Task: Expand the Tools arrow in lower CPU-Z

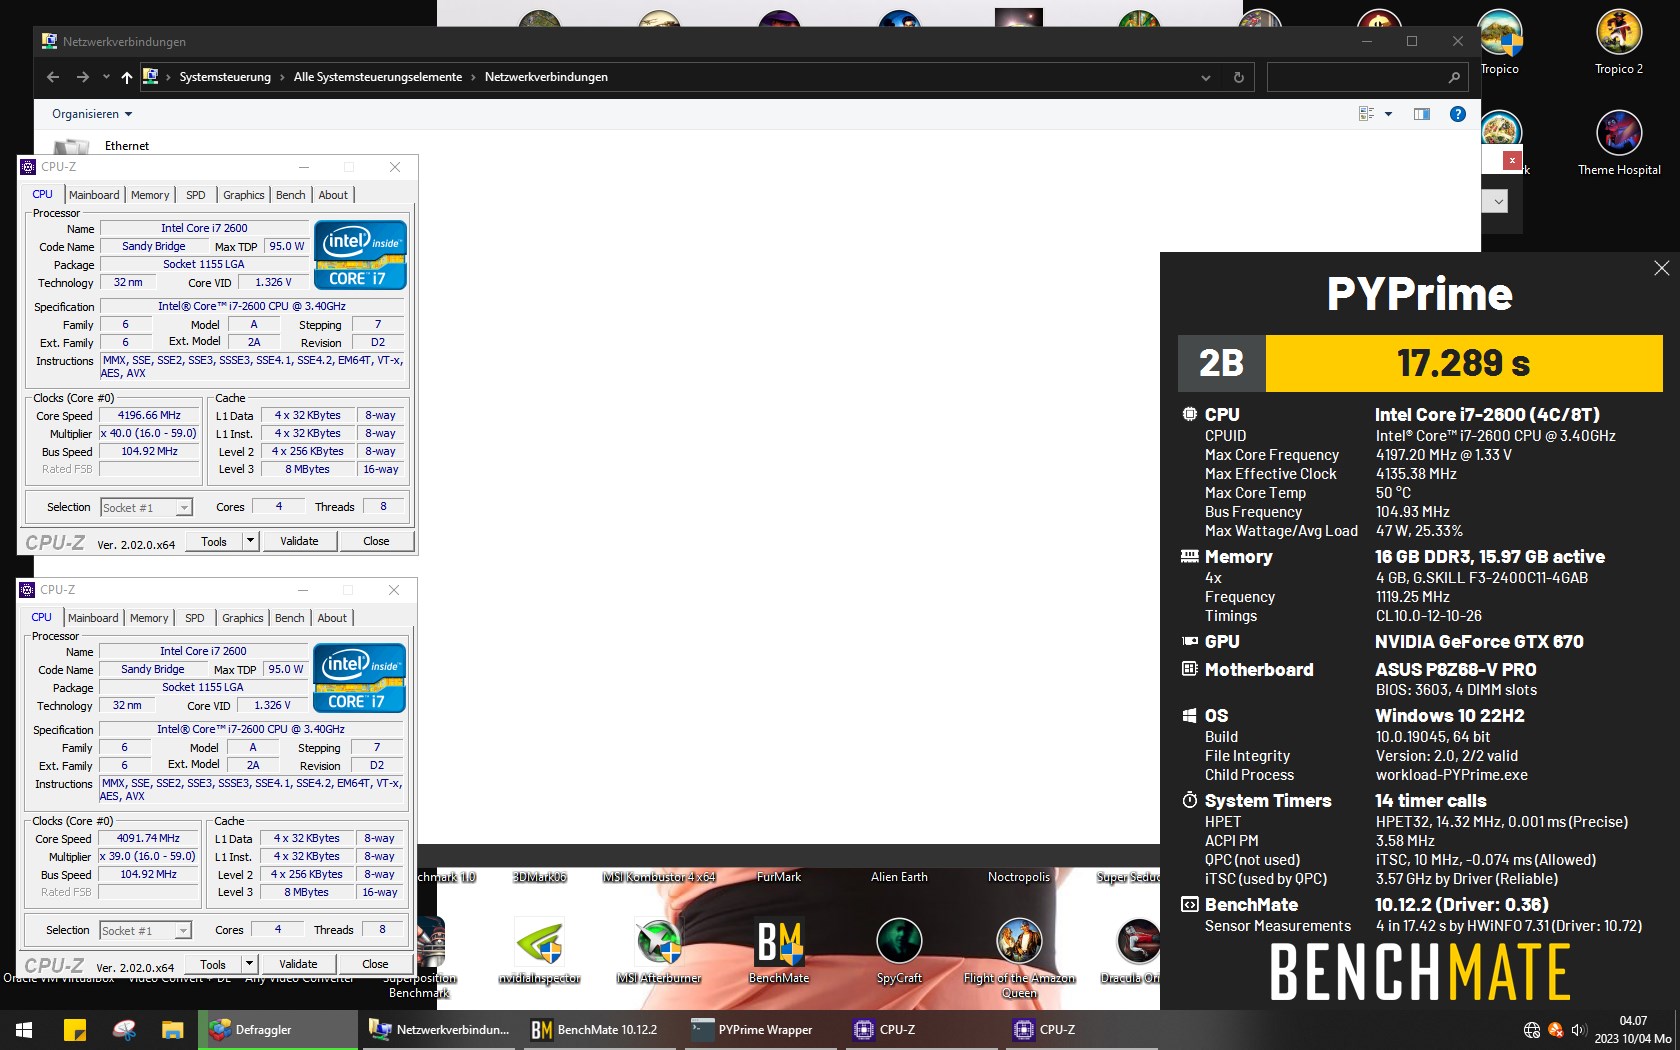Action: [249, 964]
